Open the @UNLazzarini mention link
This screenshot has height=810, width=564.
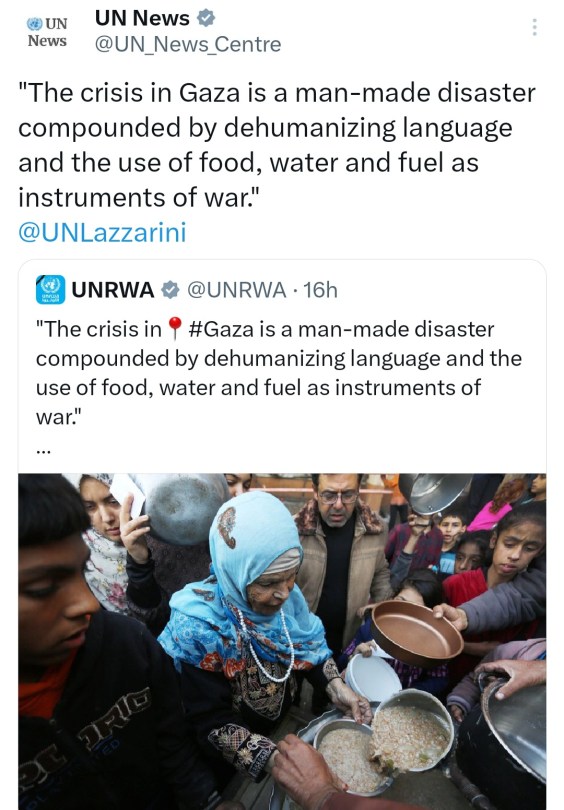[102, 232]
